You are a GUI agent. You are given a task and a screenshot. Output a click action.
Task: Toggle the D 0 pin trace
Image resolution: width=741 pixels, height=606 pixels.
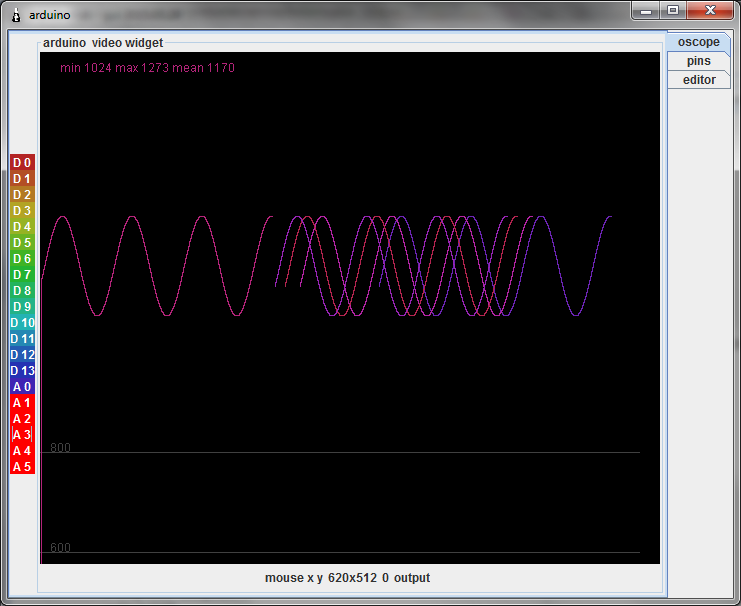pos(22,163)
